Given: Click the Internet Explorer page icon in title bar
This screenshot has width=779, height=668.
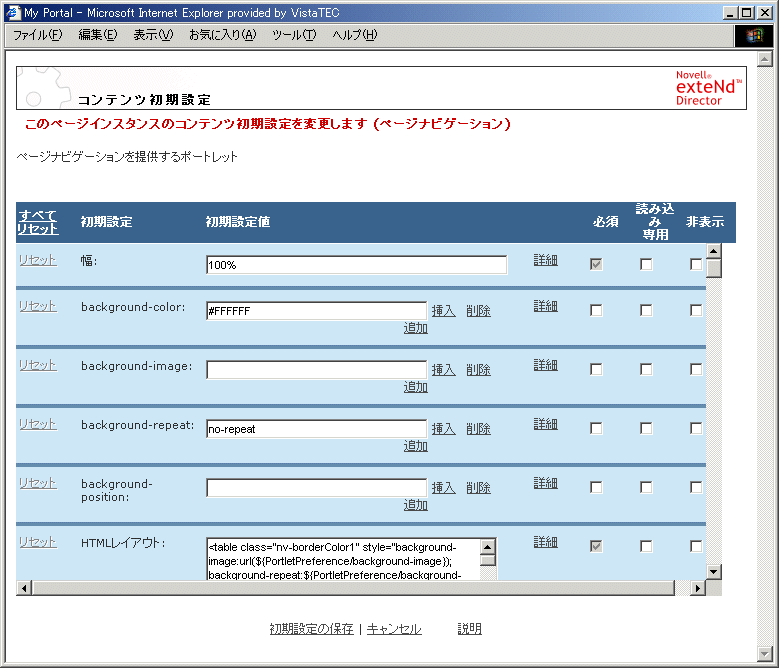Looking at the screenshot, I should (12, 12).
